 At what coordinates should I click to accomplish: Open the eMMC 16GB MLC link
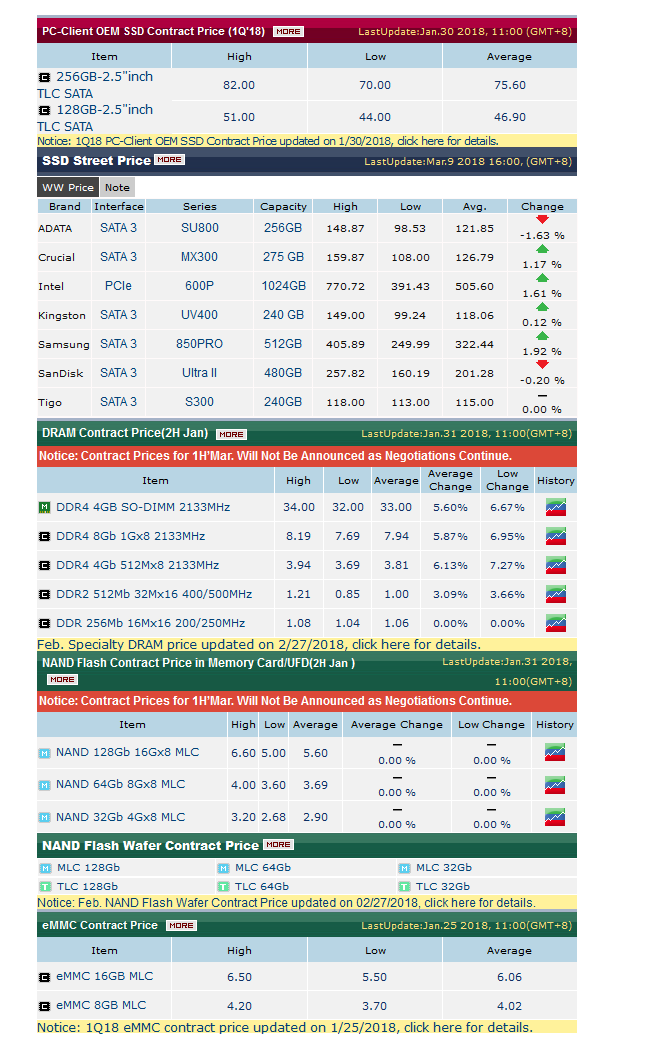(105, 976)
